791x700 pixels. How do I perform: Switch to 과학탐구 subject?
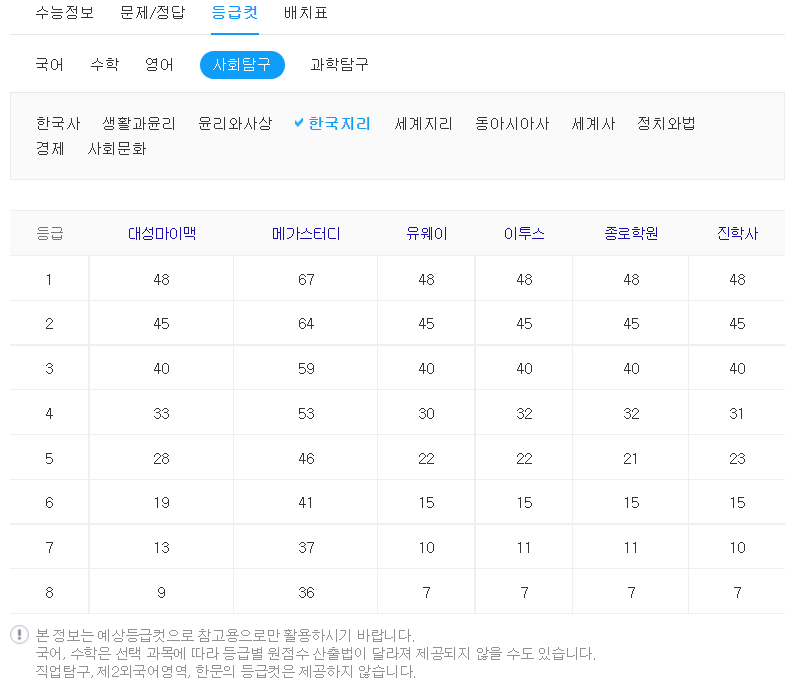(x=340, y=65)
